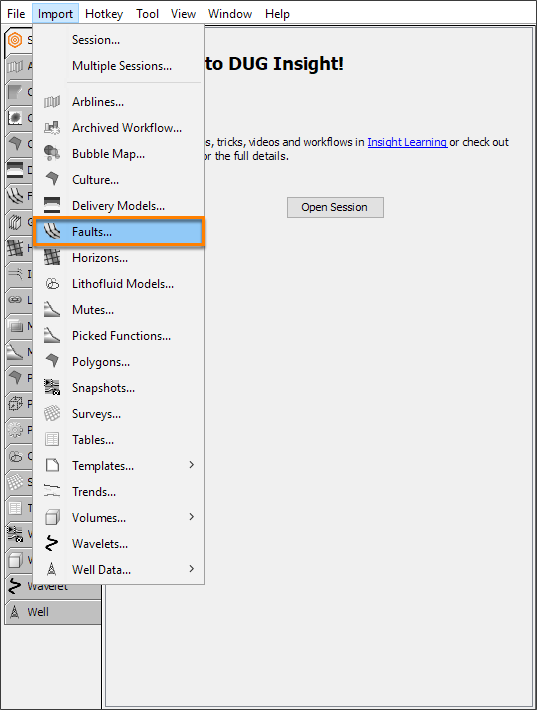This screenshot has height=710, width=537.
Task: Open the Help menu
Action: click(x=277, y=14)
